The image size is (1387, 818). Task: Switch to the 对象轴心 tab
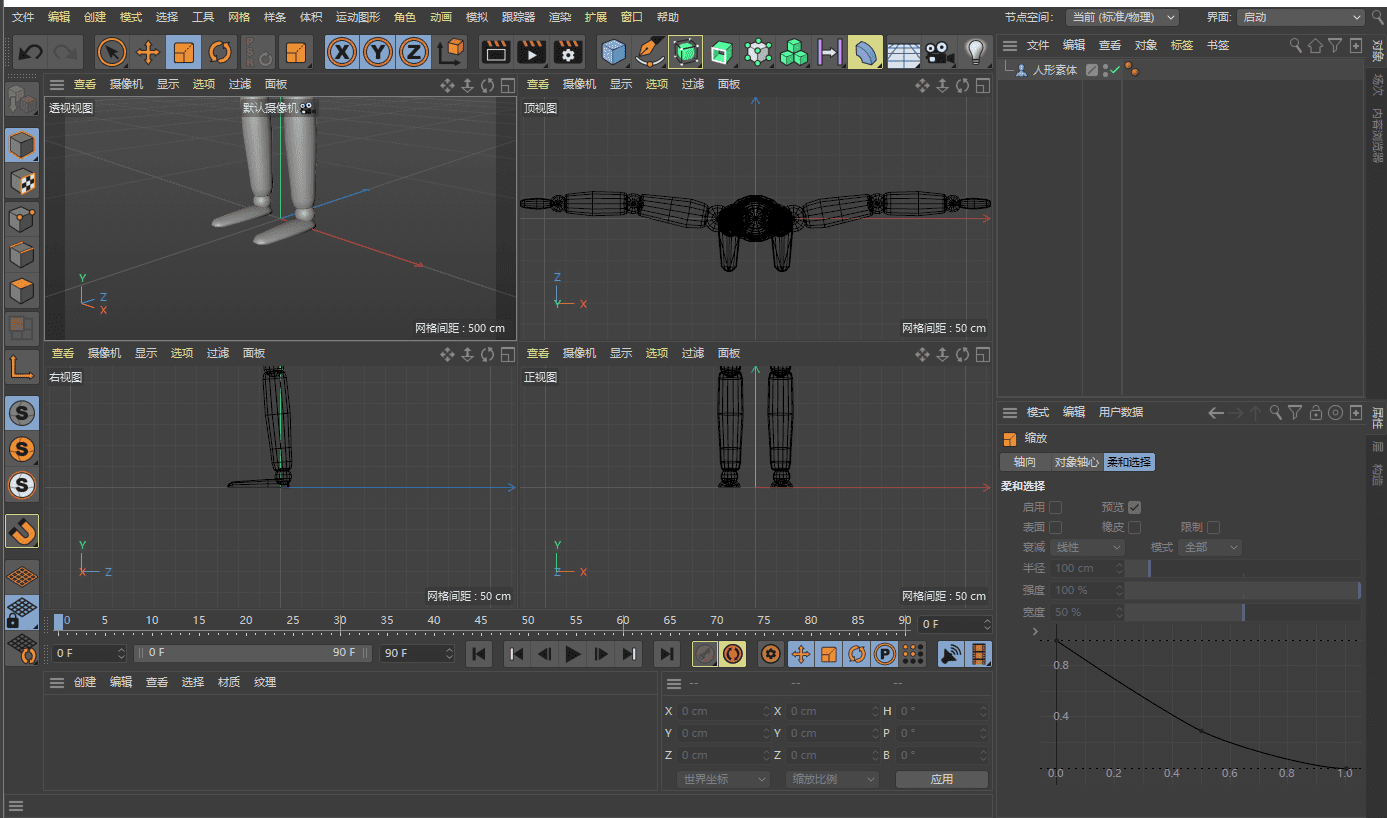click(1076, 462)
